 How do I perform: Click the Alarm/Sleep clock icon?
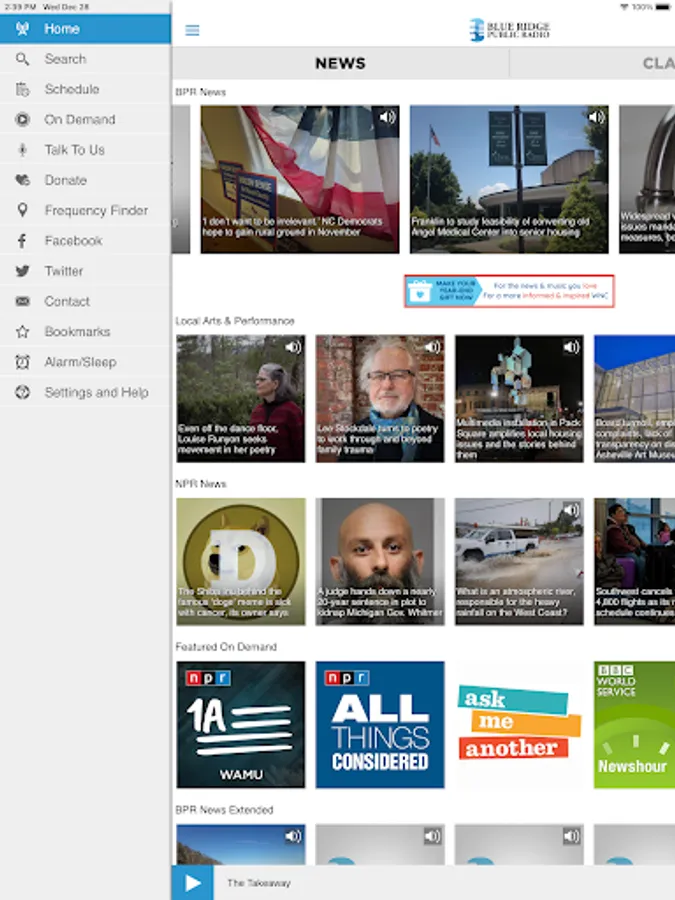tap(22, 362)
